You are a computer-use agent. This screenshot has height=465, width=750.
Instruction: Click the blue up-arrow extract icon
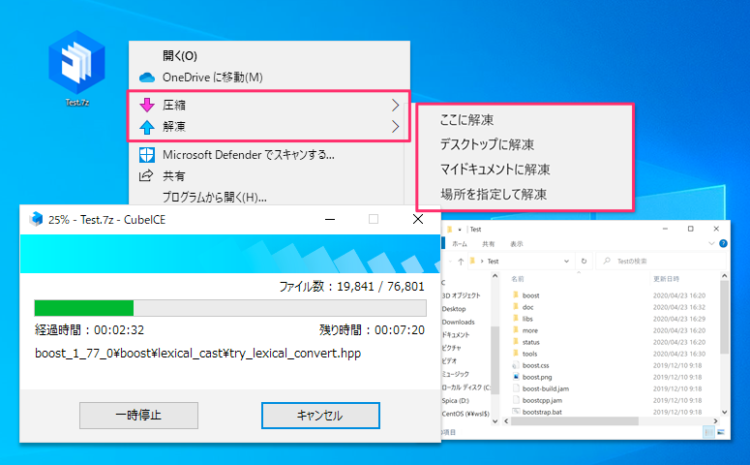pos(147,127)
